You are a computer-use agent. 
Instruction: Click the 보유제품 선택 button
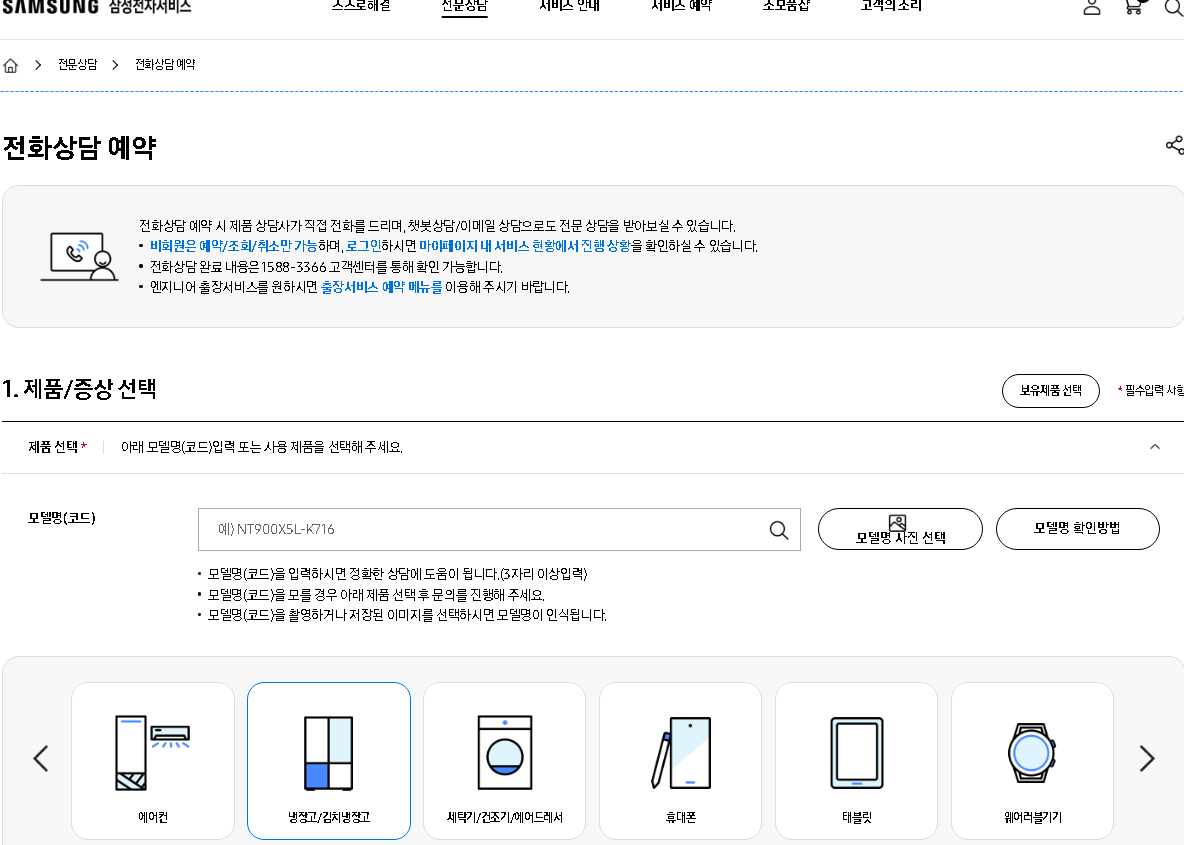click(x=1050, y=390)
